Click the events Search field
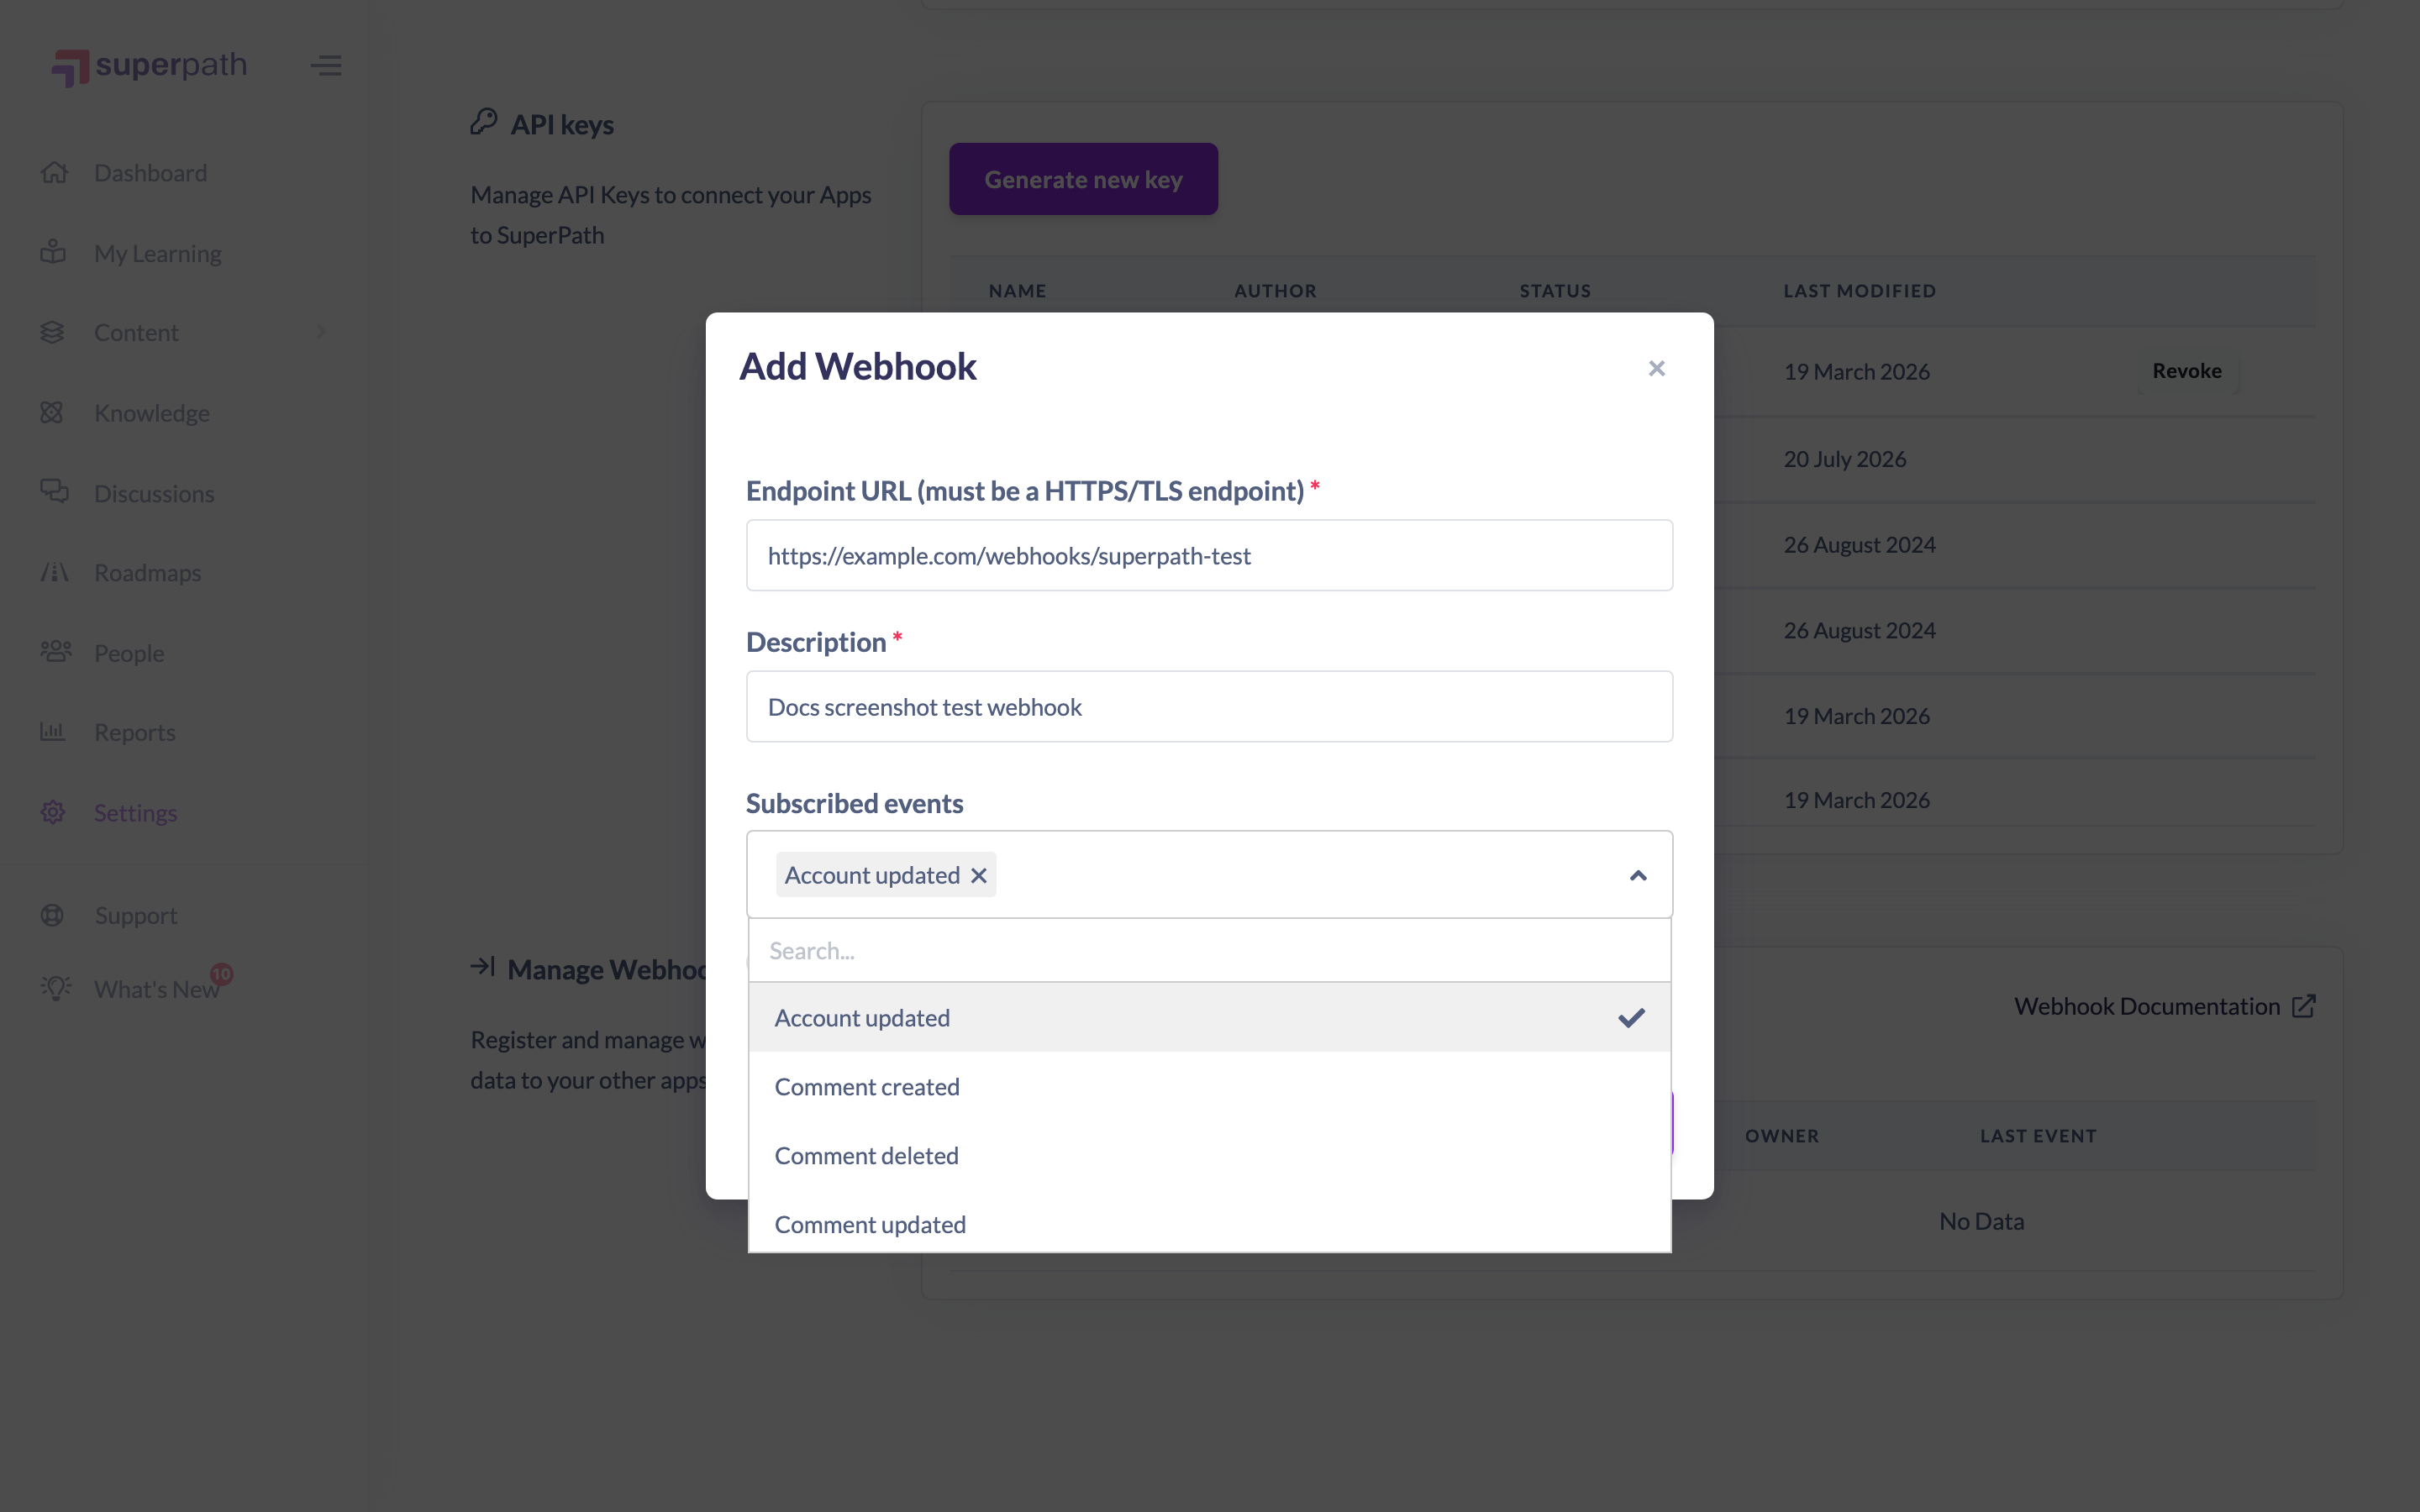Viewport: 2420px width, 1512px height. pyautogui.click(x=1209, y=950)
